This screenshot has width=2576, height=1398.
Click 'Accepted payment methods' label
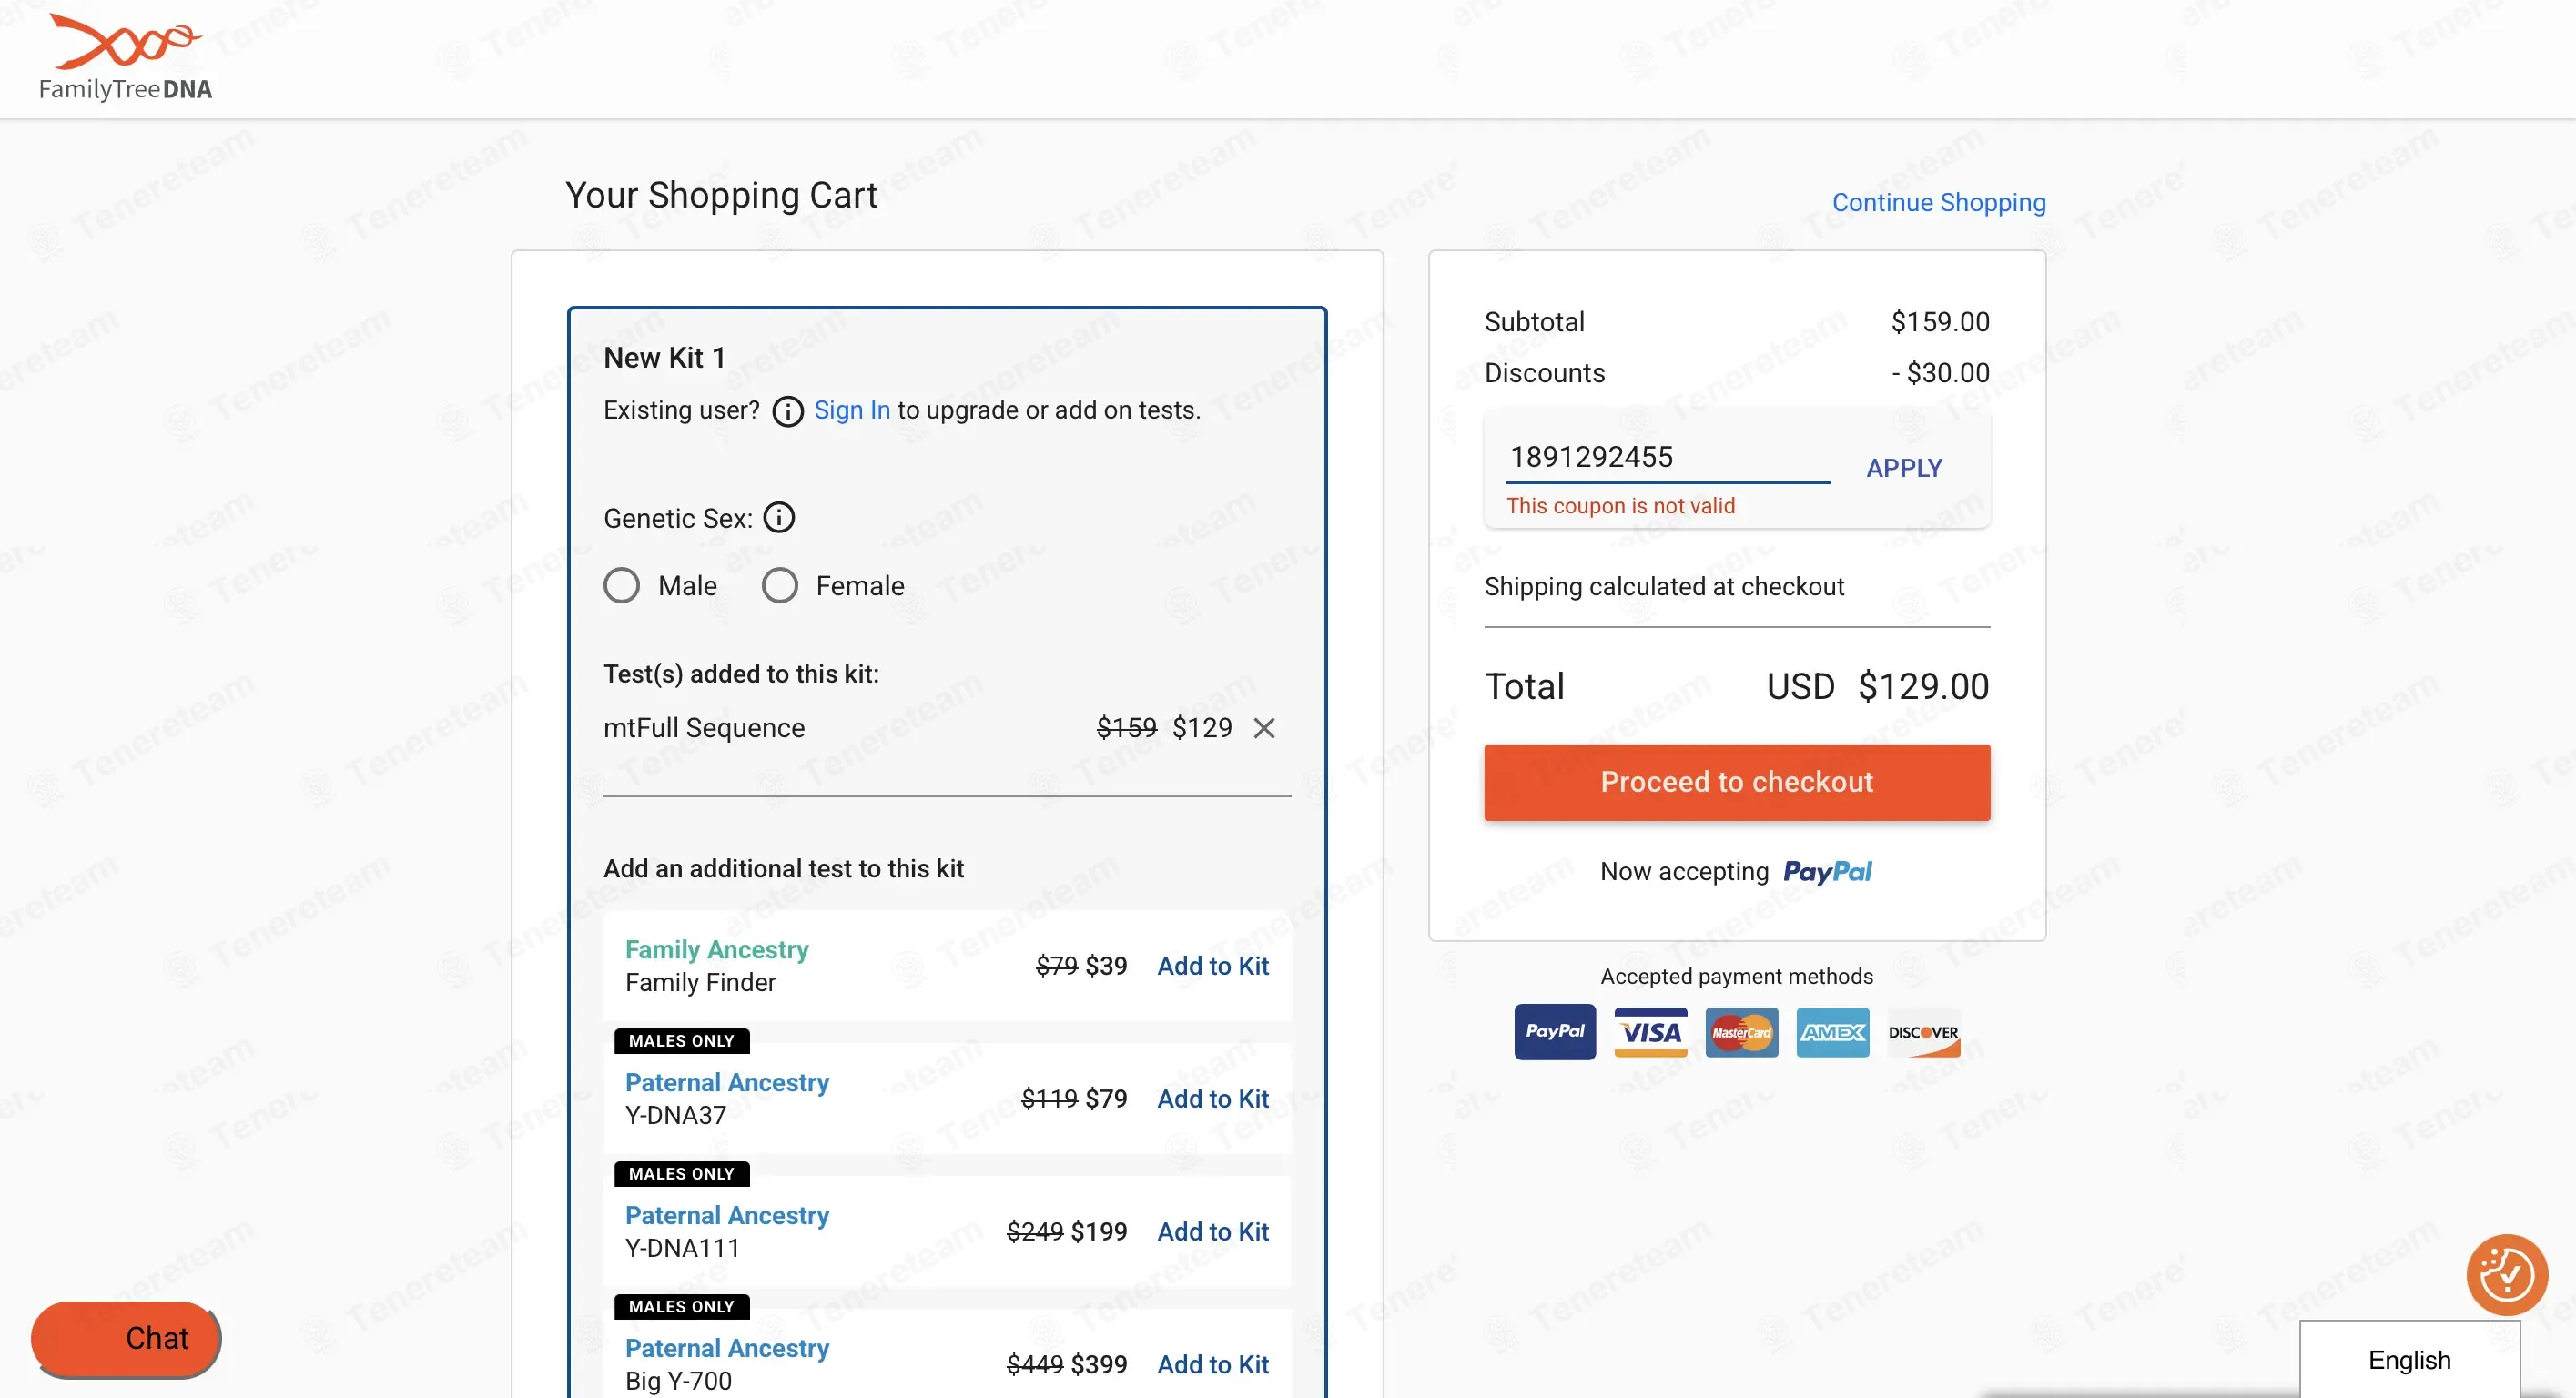pos(1736,977)
